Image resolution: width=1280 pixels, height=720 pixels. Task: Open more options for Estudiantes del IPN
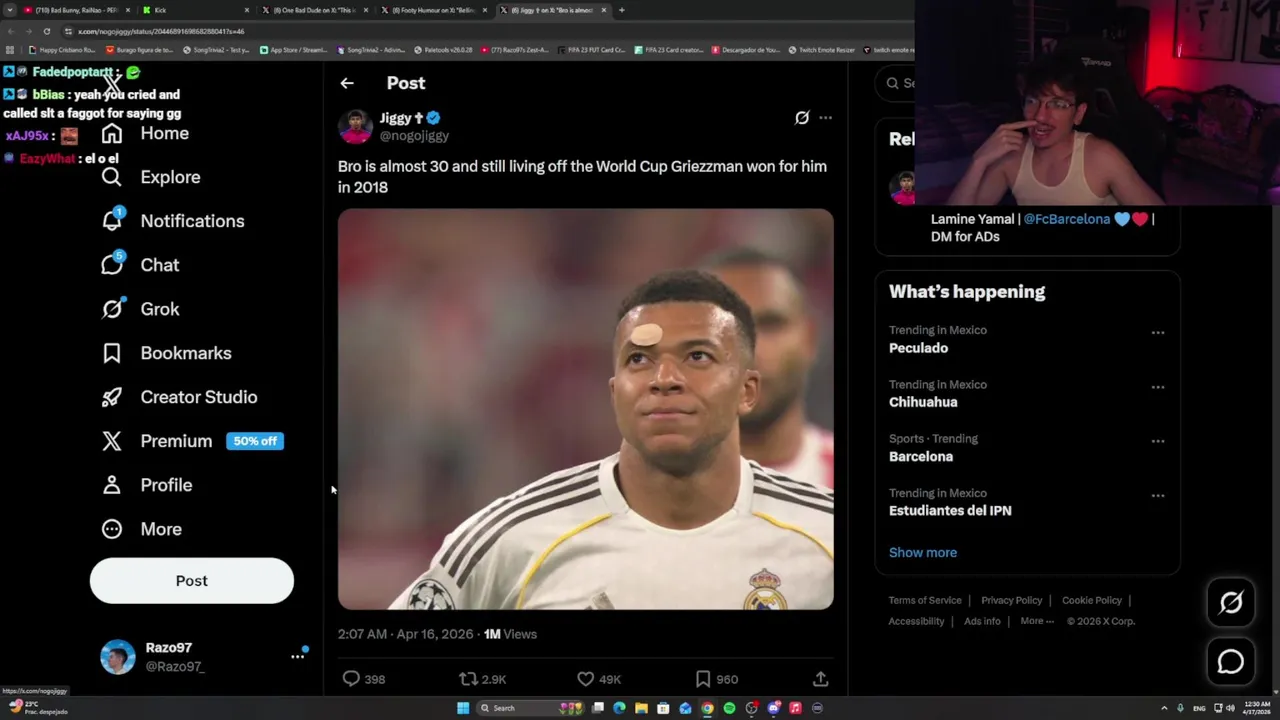pyautogui.click(x=1158, y=495)
